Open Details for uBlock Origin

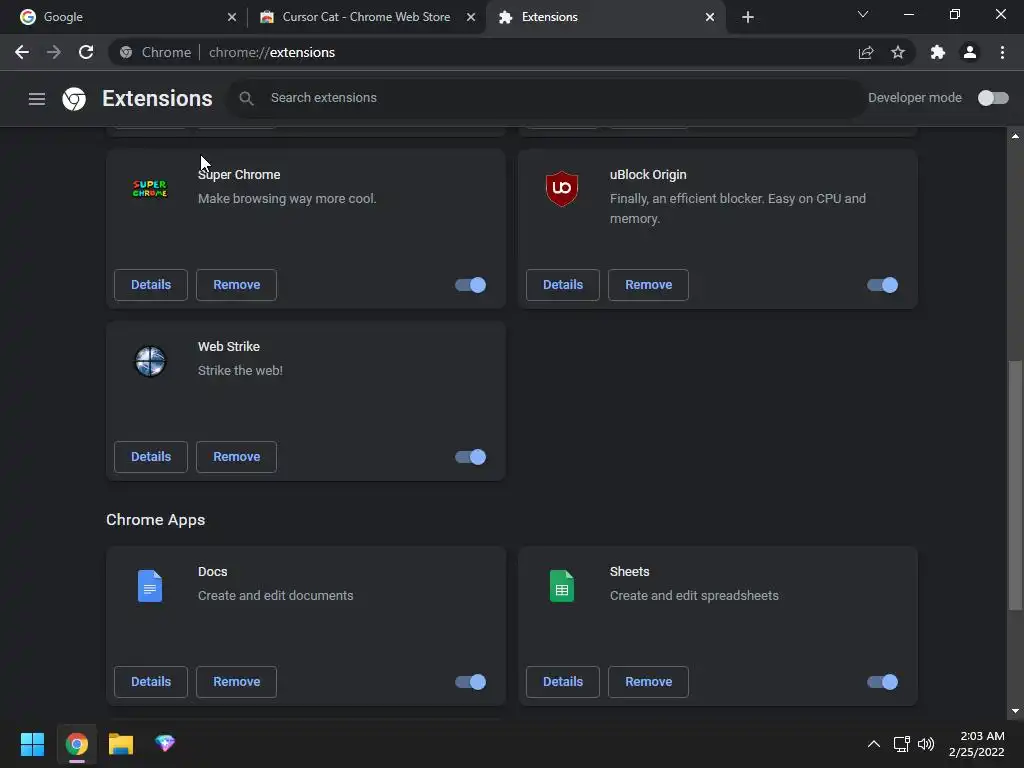point(563,285)
